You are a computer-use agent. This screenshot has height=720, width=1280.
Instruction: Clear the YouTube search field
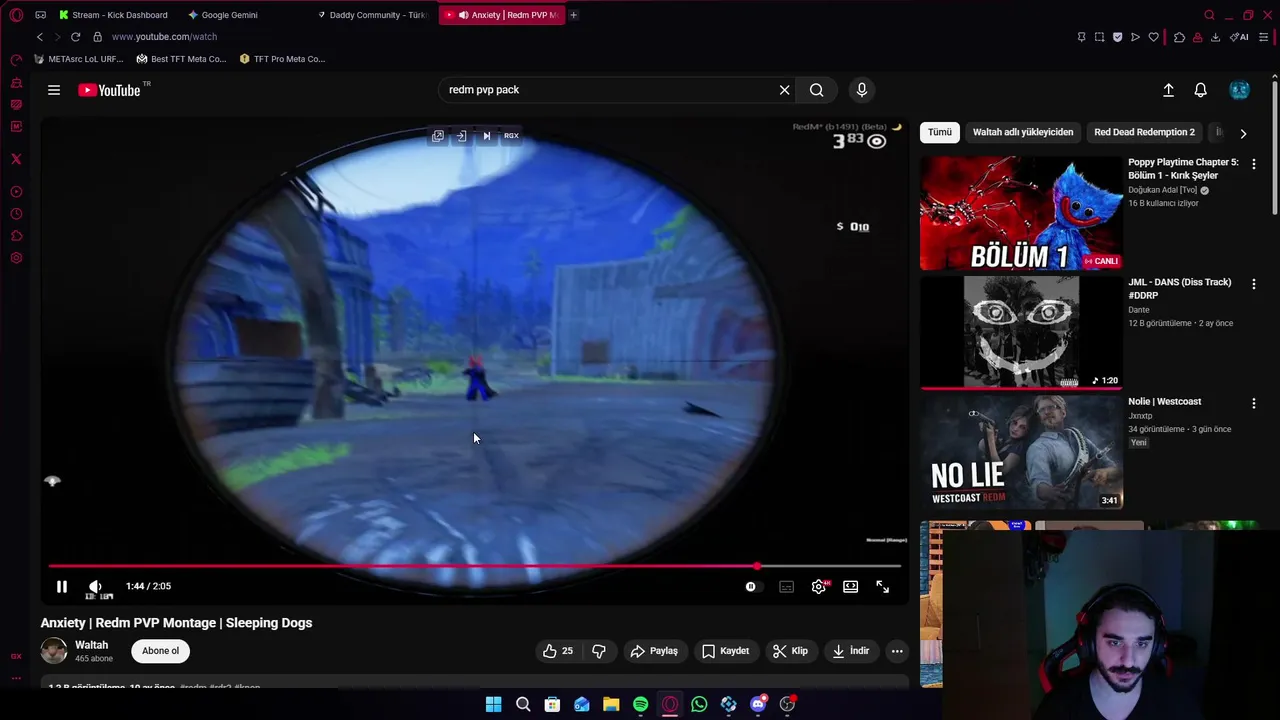[784, 90]
